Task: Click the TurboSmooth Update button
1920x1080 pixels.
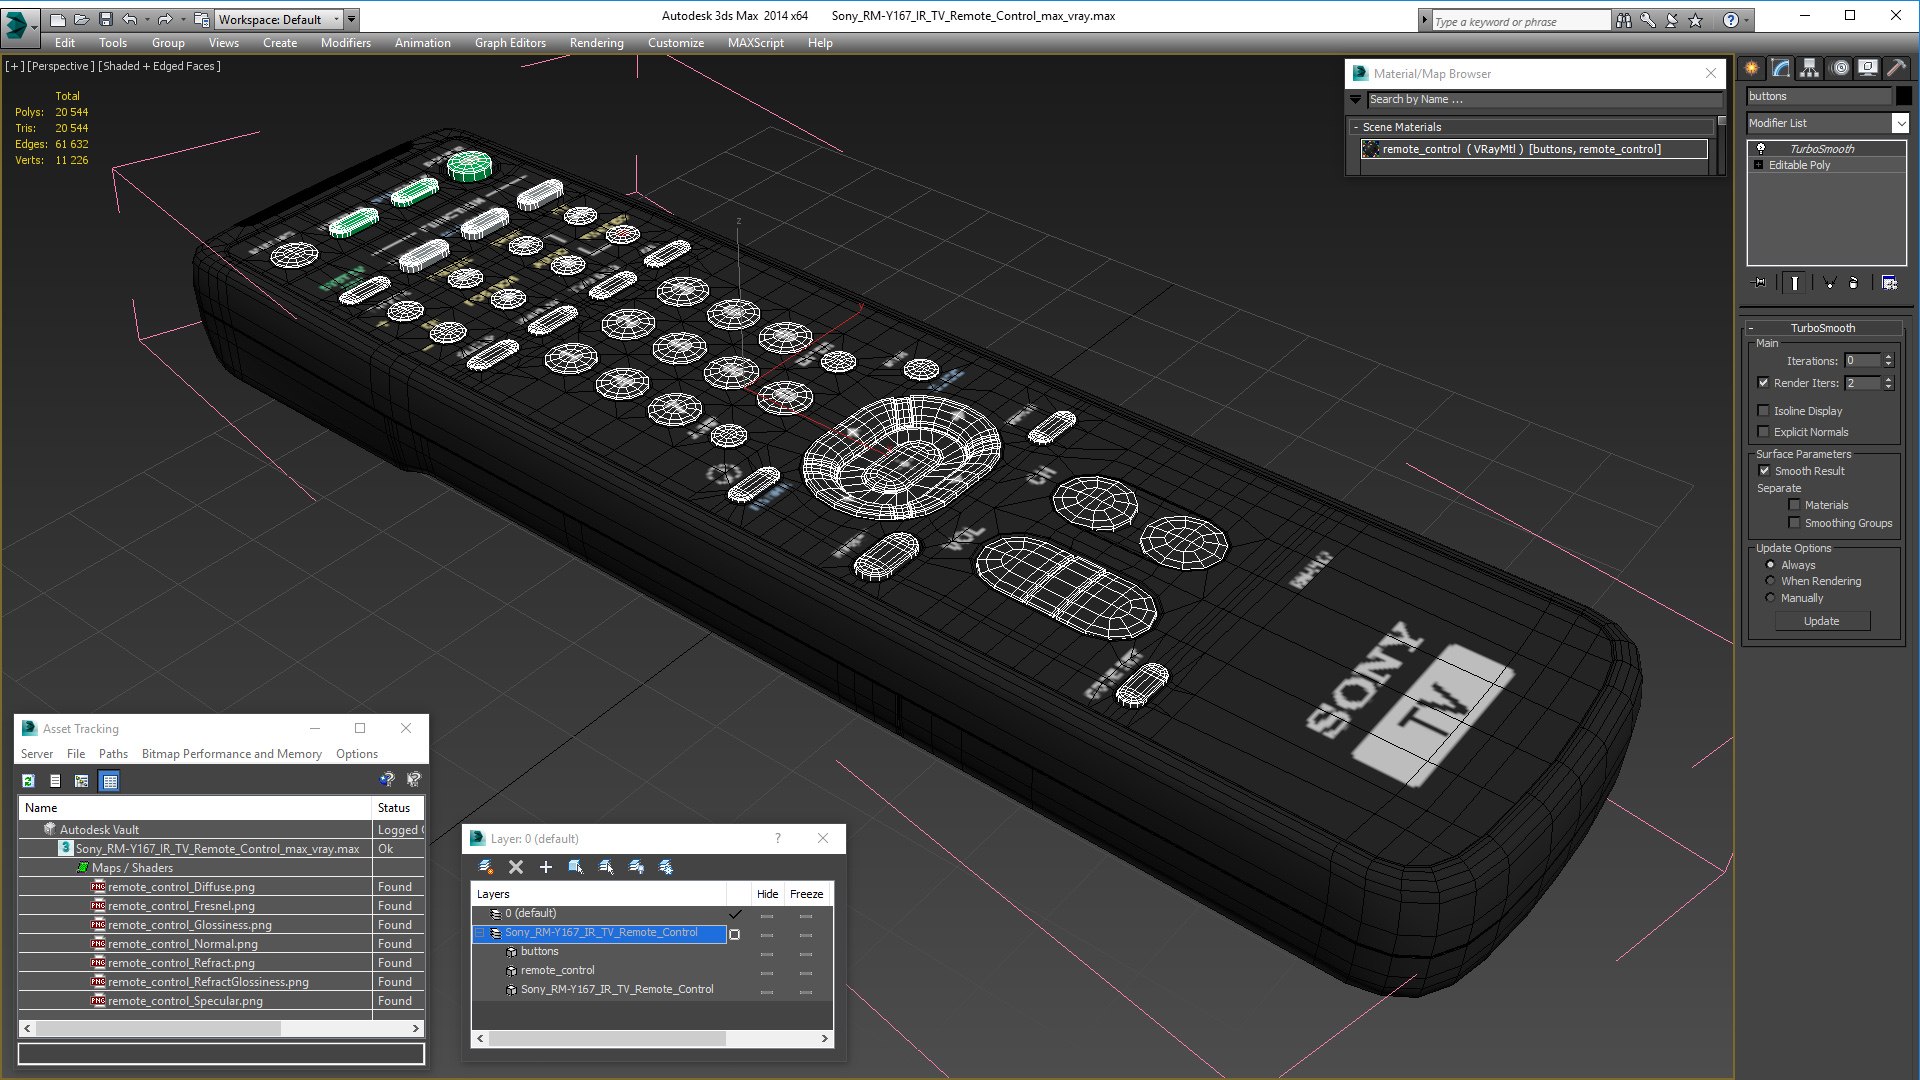Action: (x=1821, y=621)
